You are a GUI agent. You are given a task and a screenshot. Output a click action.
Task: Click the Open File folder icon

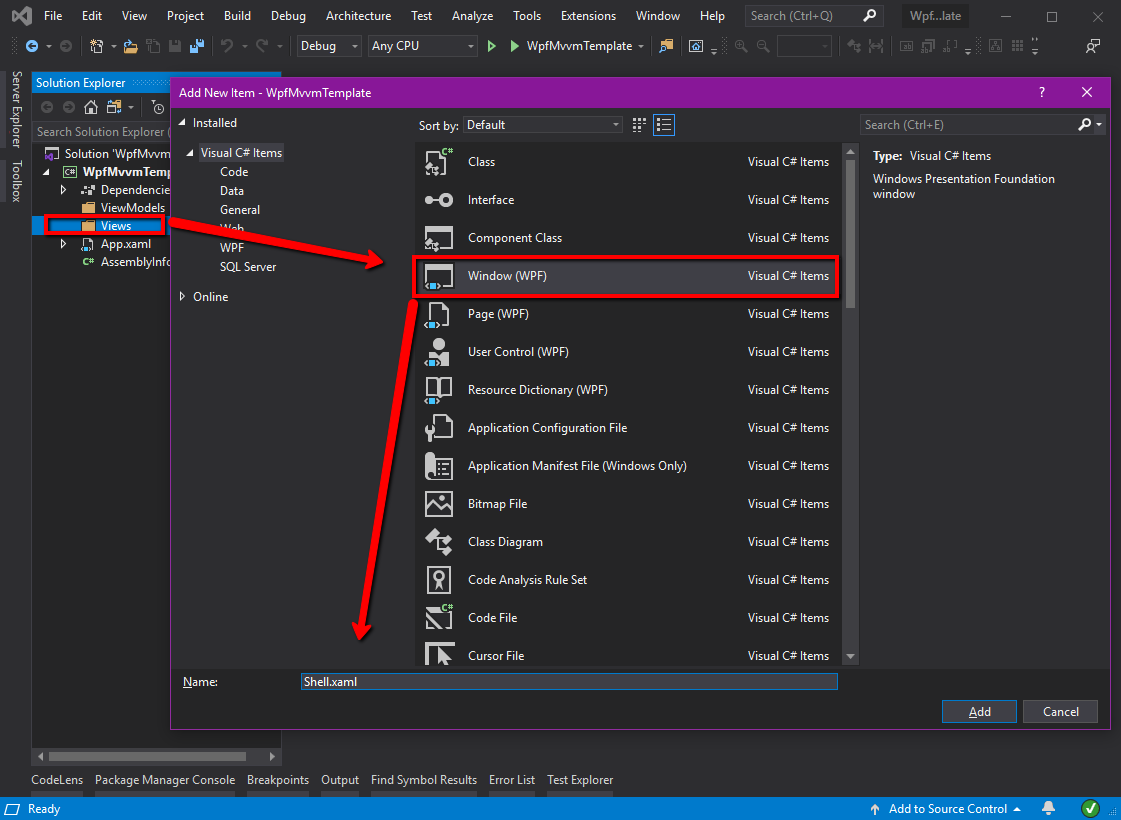(130, 46)
